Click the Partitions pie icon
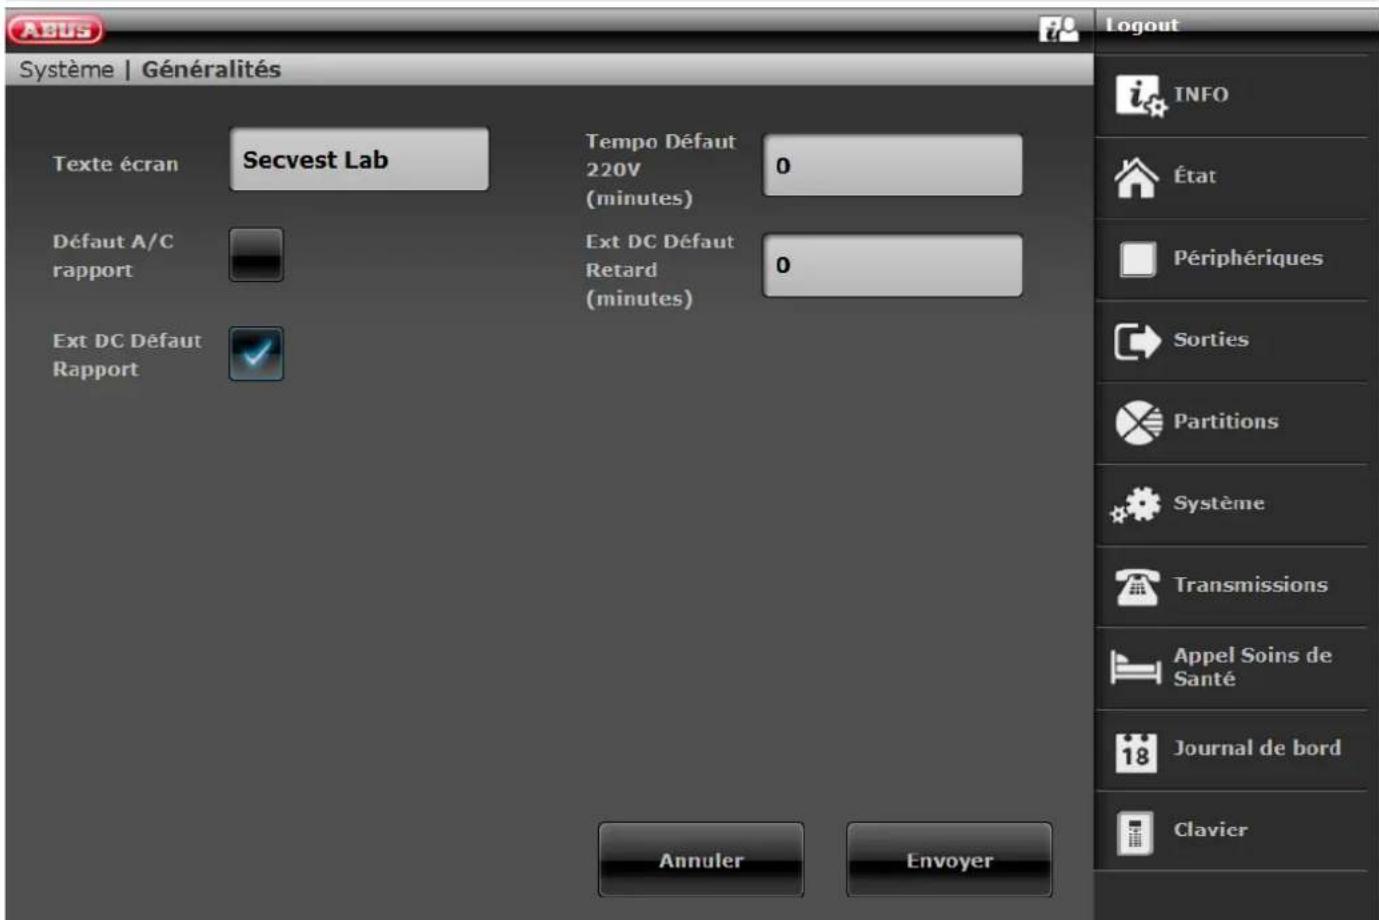Screen dimensions: 1379x920 1137,423
